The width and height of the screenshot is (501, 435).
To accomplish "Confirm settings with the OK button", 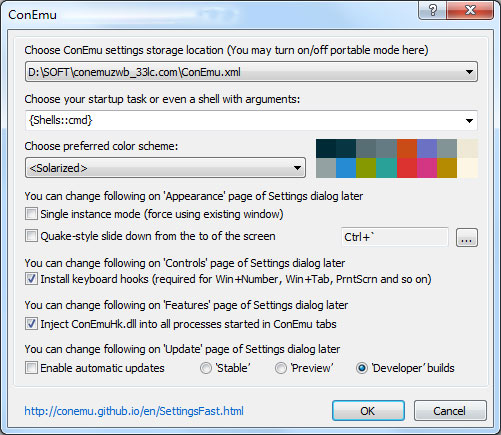I will (368, 411).
